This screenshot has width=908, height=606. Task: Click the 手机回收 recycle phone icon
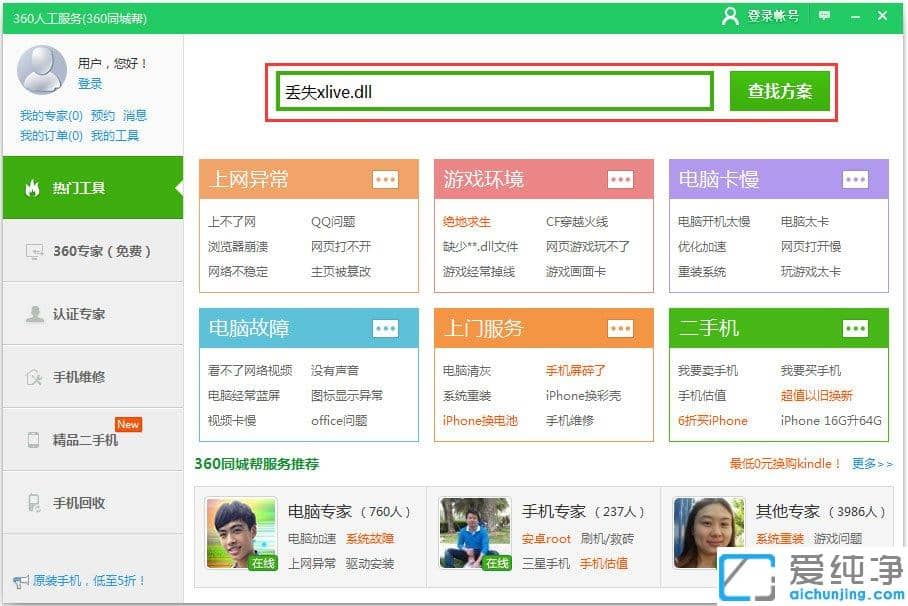[x=31, y=503]
